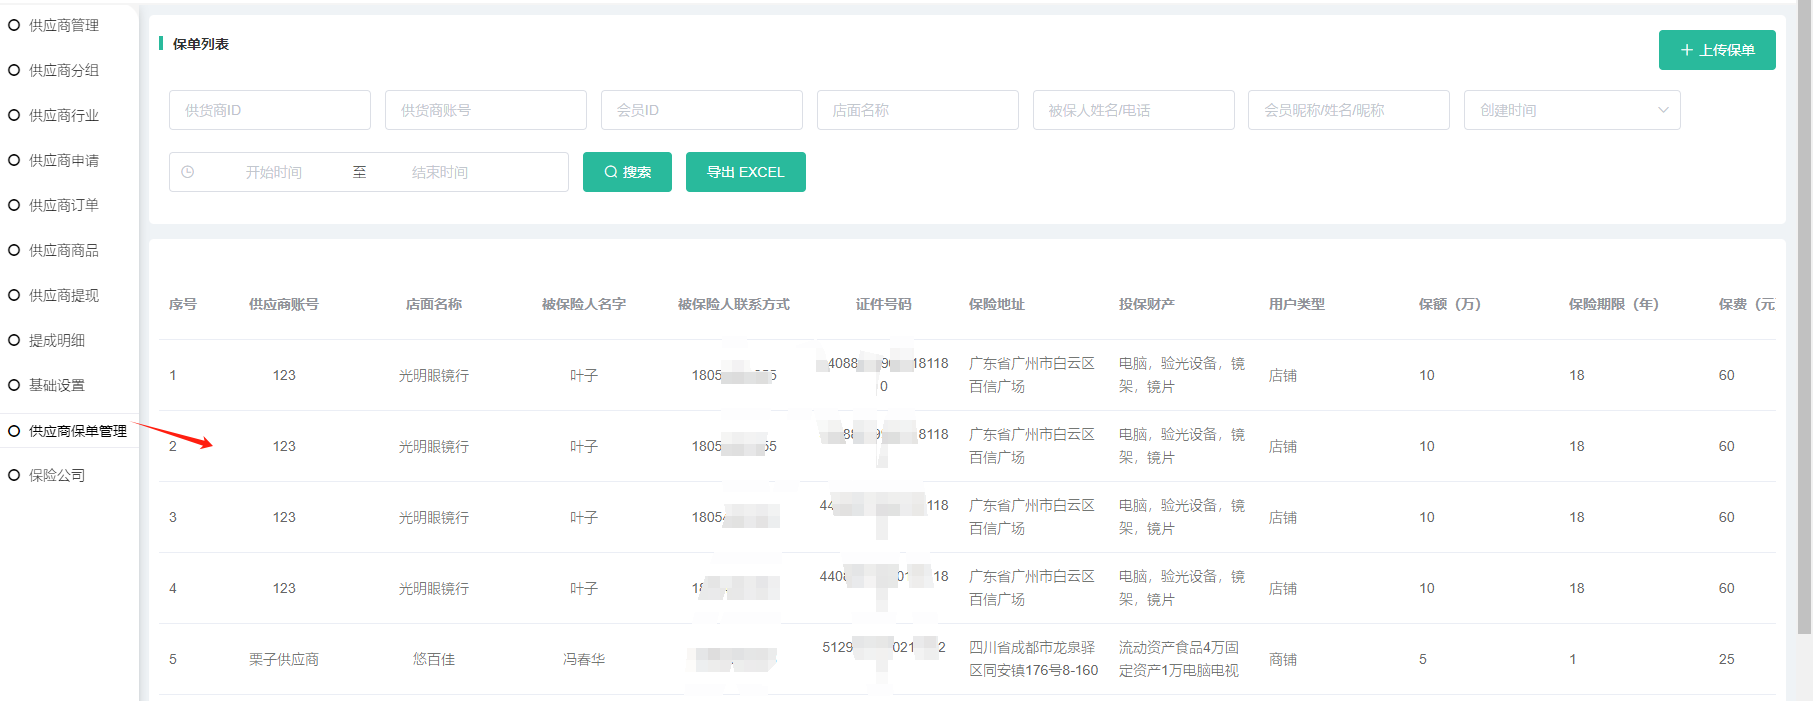Click the circle icon next to 供应商订单

click(x=14, y=205)
